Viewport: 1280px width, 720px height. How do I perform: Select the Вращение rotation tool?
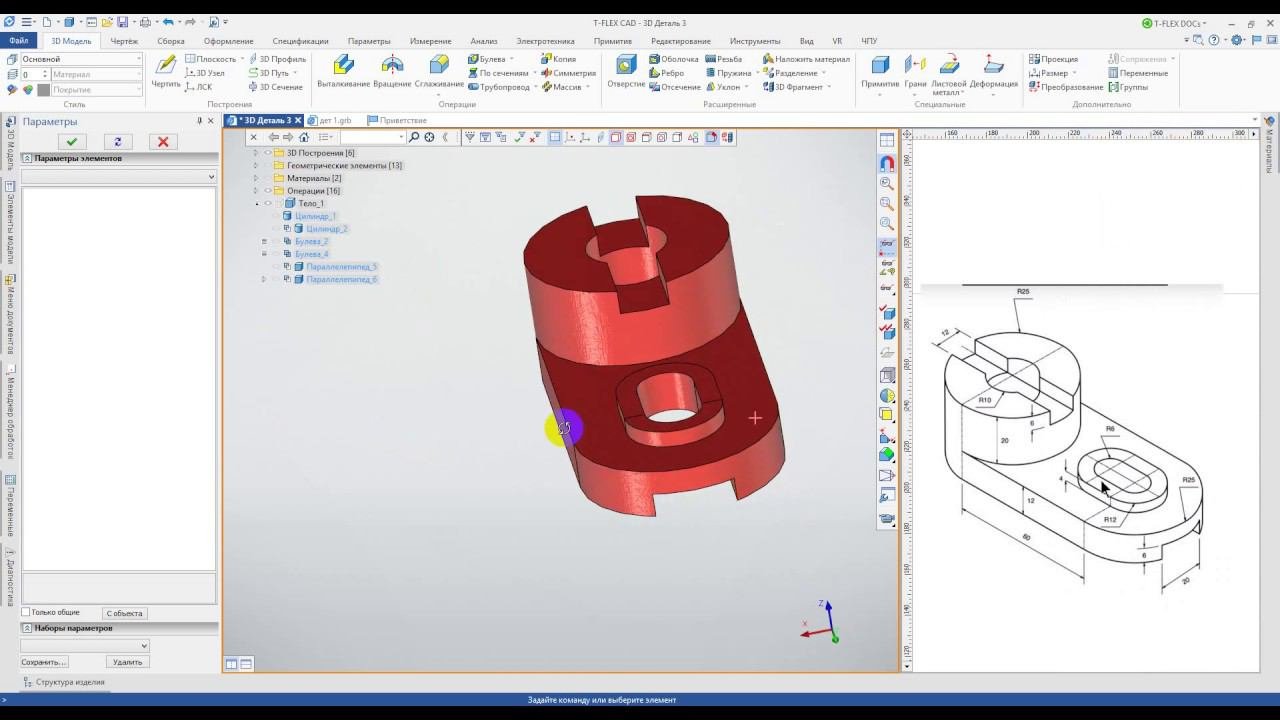392,72
